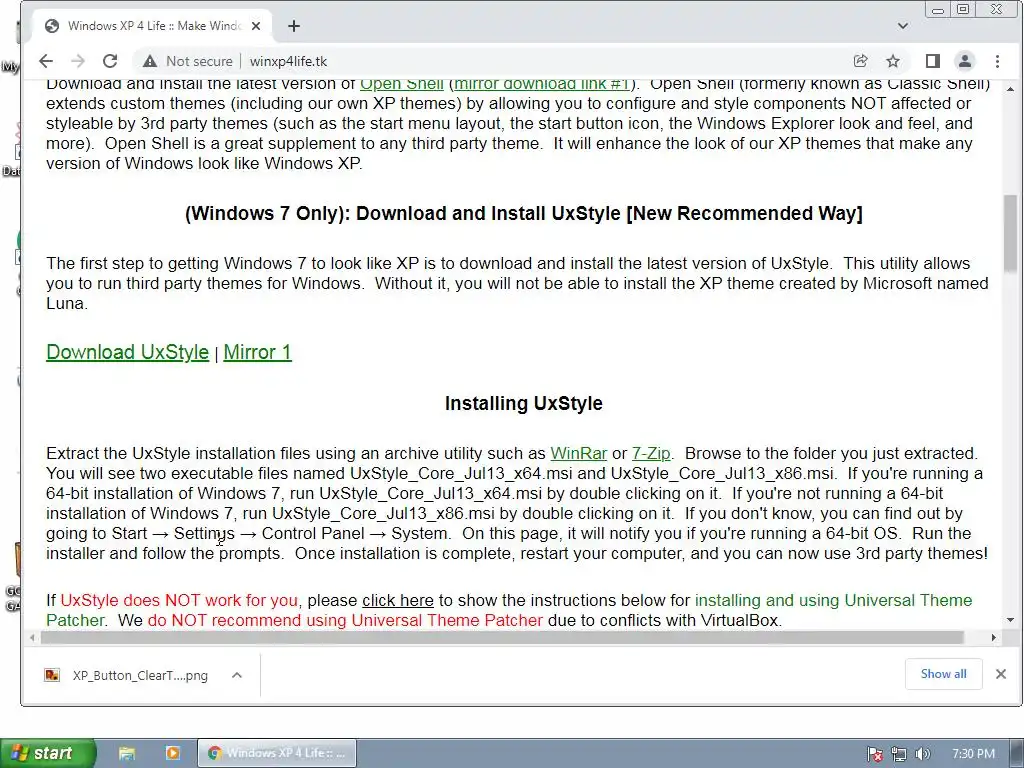Expand options chevron for downloaded png
Screen dimensions: 1024x768
click(x=237, y=675)
